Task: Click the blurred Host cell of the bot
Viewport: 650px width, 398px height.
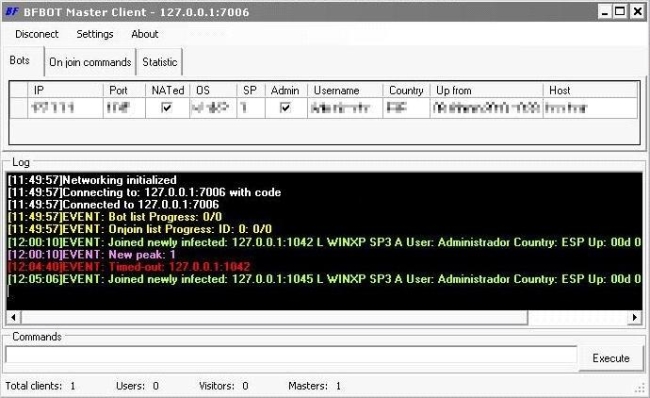Action: pyautogui.click(x=590, y=108)
